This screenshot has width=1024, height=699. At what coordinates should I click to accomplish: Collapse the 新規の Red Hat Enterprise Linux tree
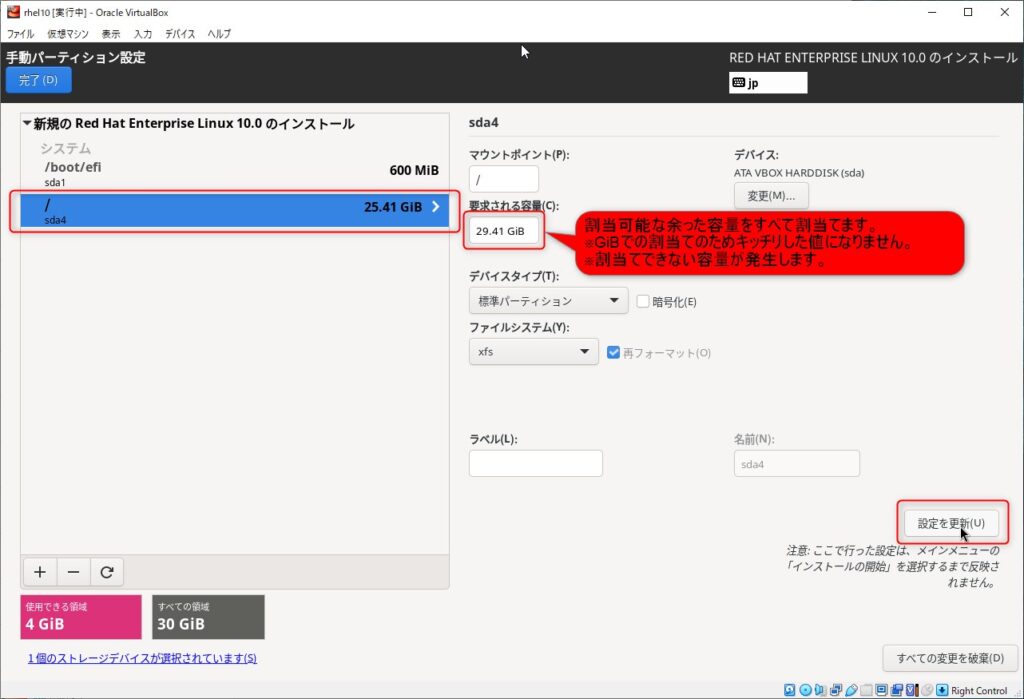(x=27, y=124)
